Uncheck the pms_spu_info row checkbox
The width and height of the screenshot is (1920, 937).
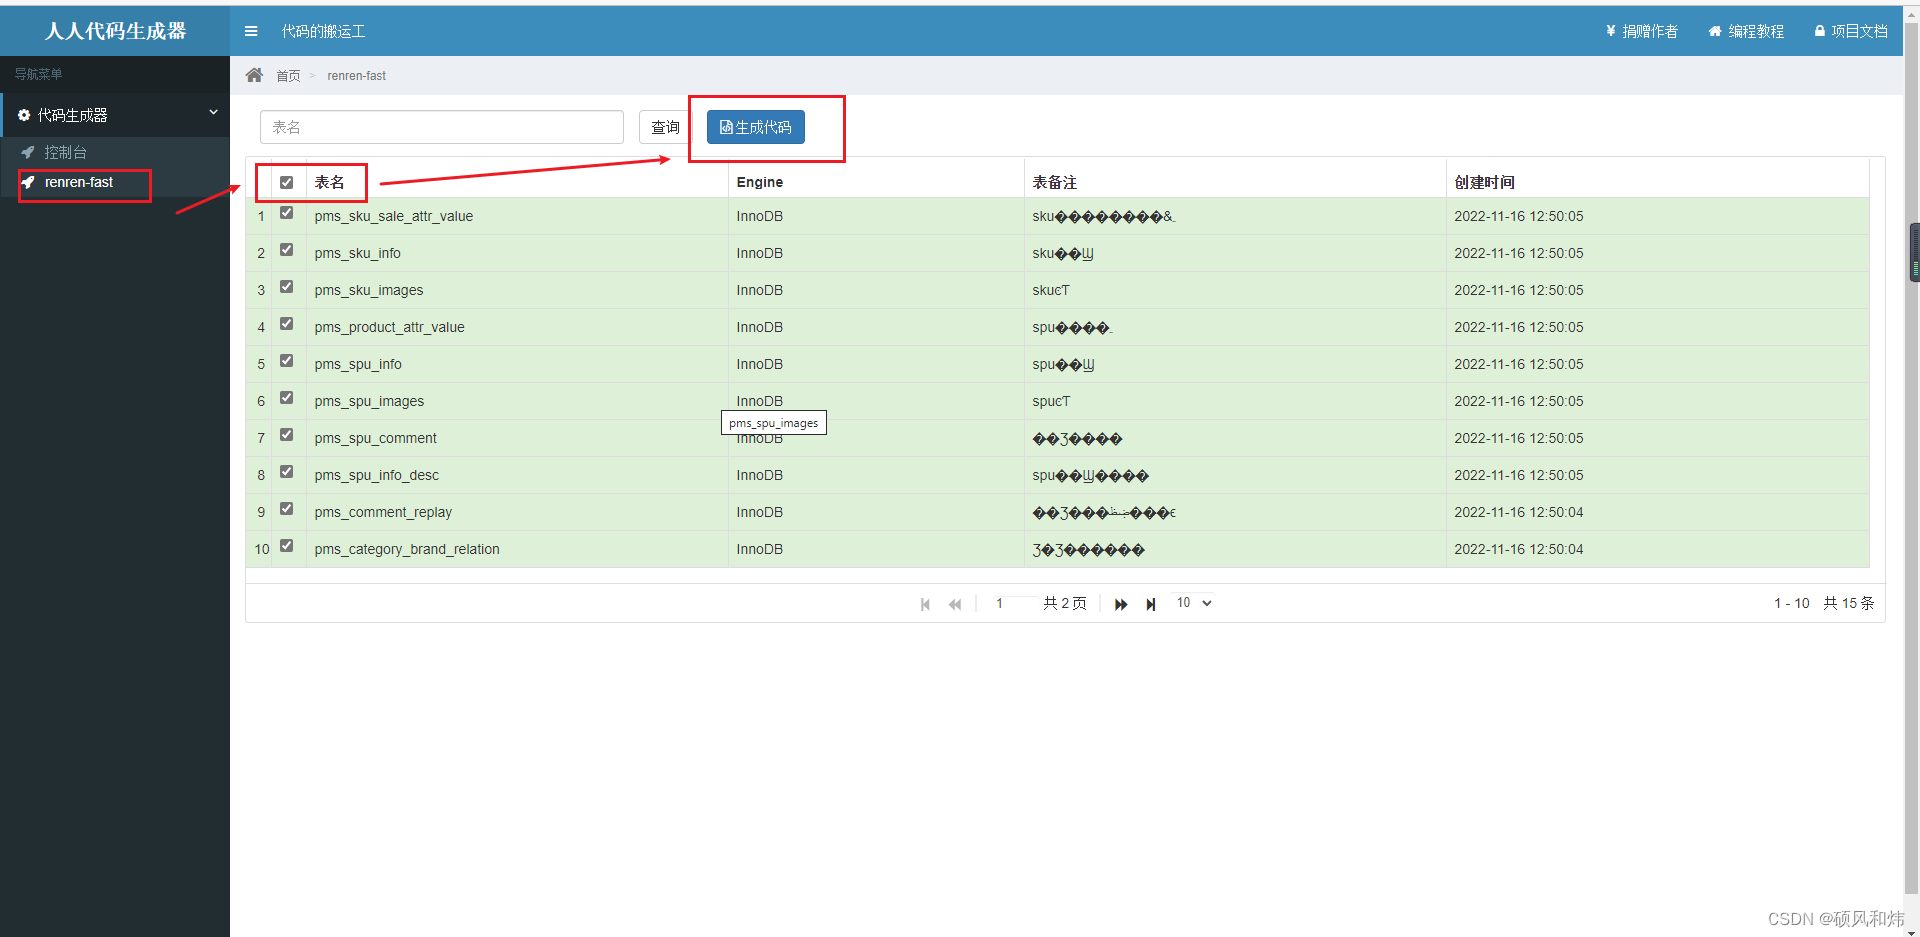click(287, 361)
